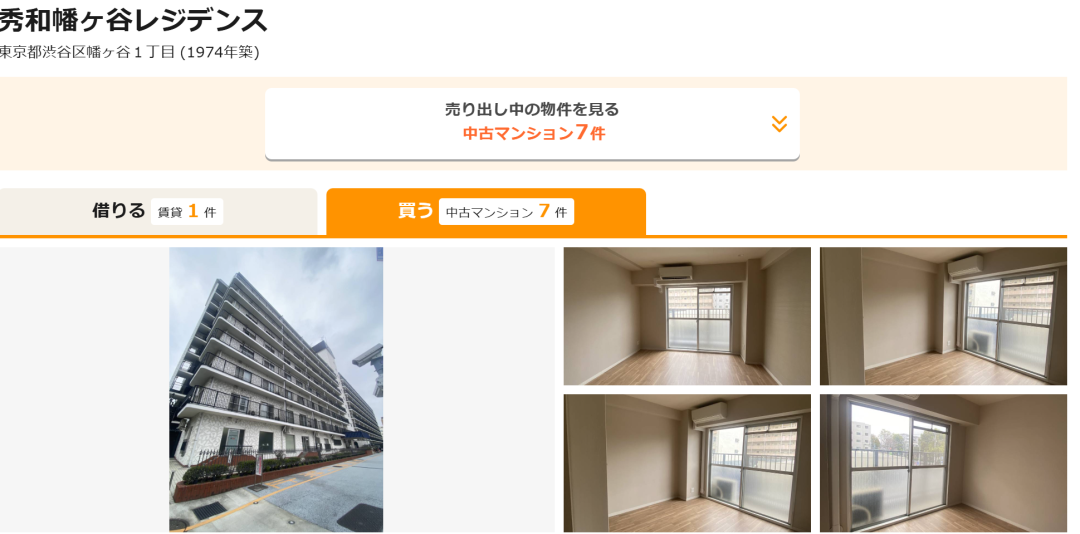The width and height of the screenshot is (1080, 534).
Task: Click the security camera in the exterior photo
Action: tap(368, 356)
